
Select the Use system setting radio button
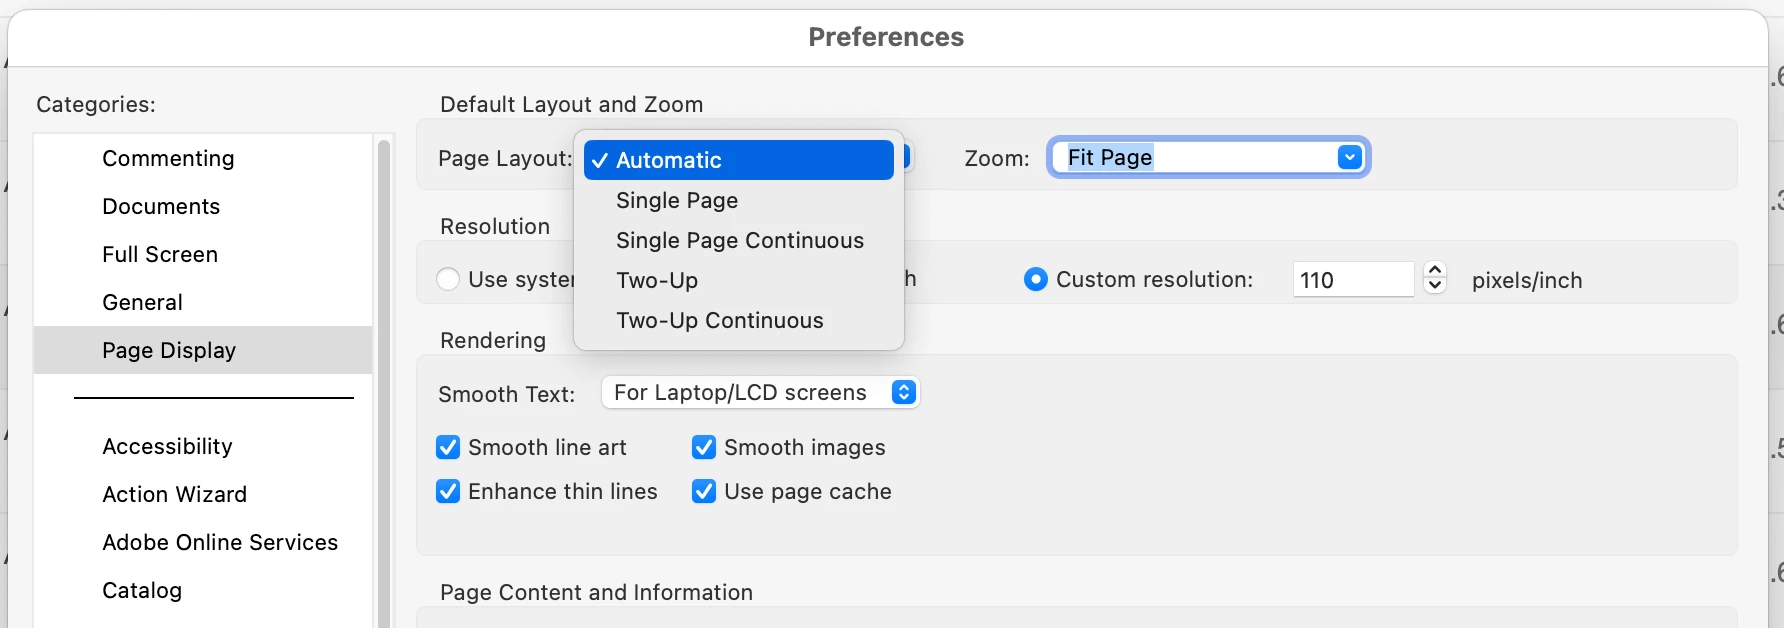449,280
